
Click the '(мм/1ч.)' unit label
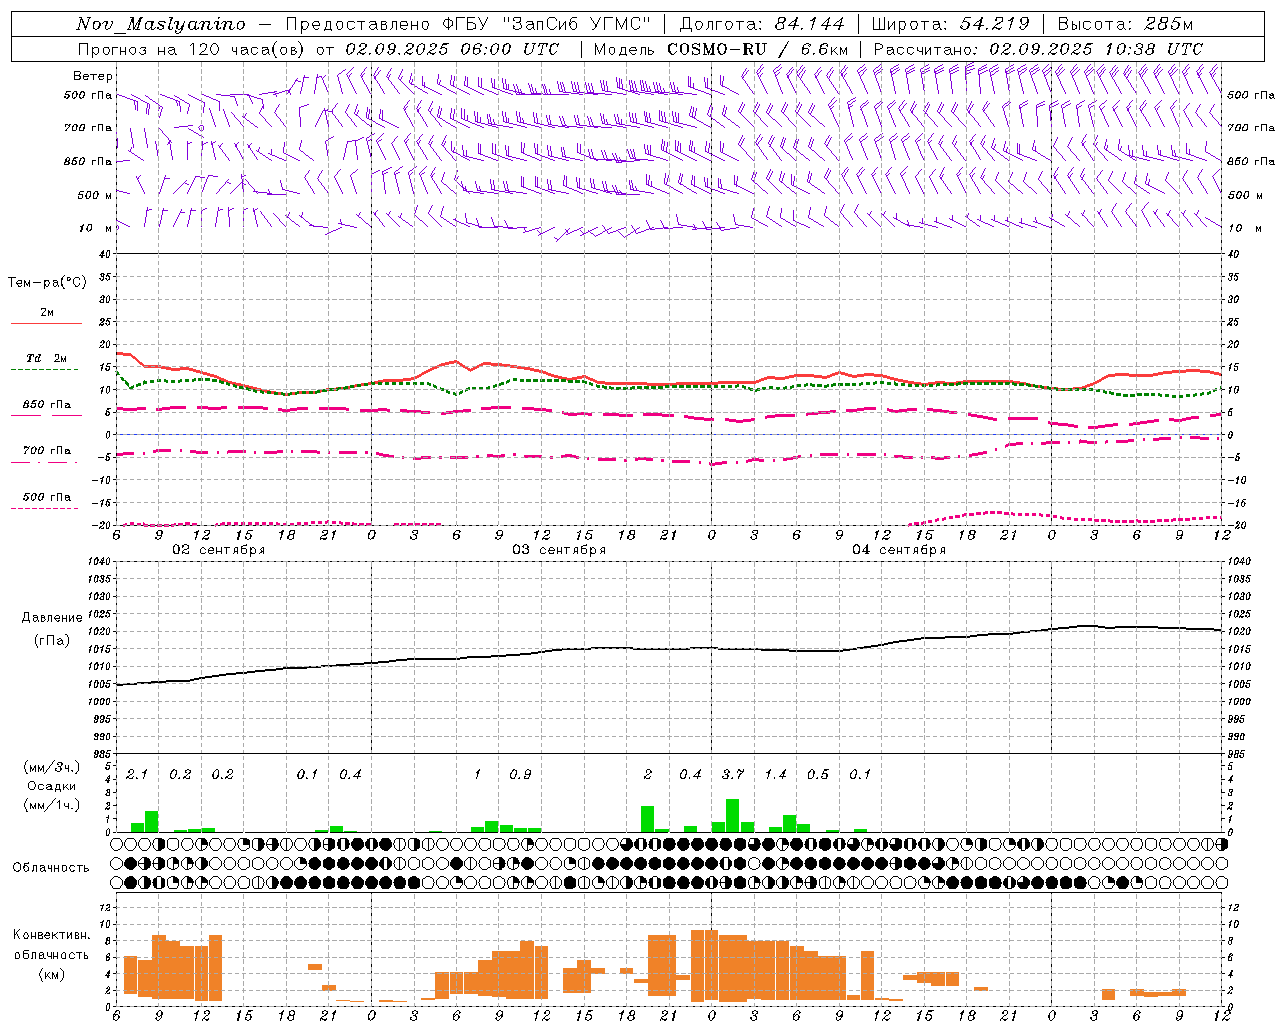point(51,805)
